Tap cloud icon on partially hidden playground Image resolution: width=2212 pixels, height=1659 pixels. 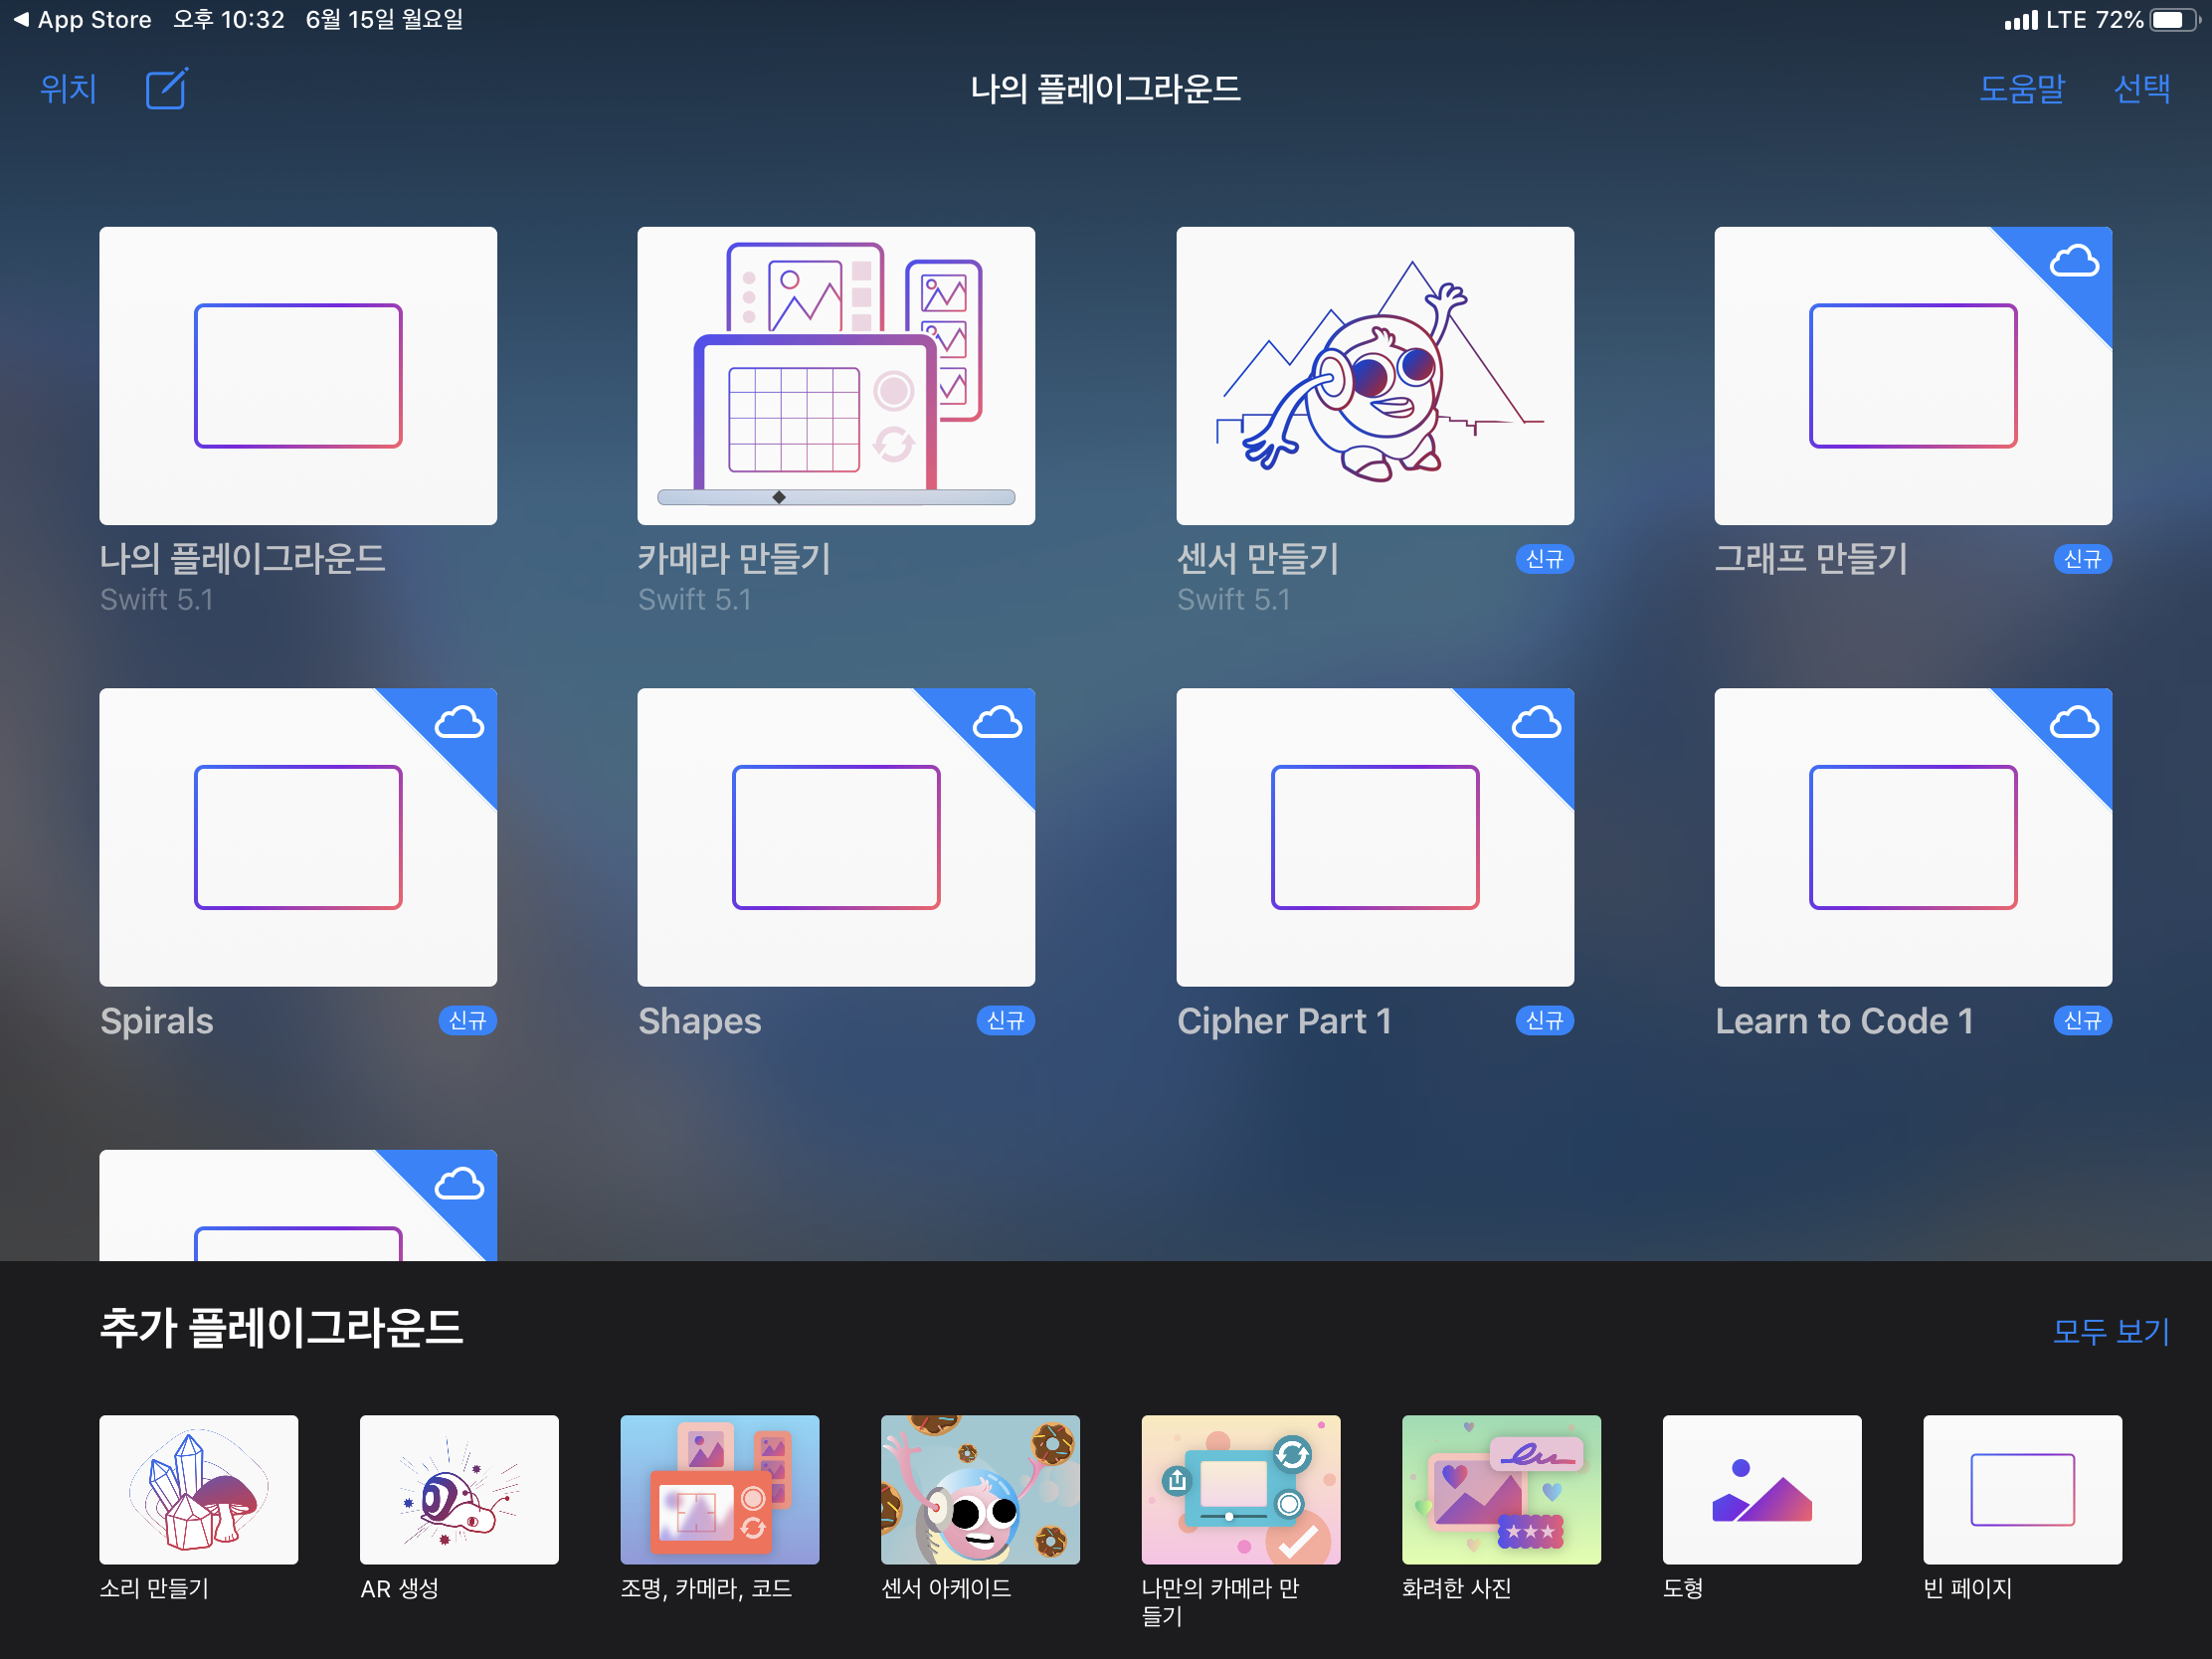pyautogui.click(x=459, y=1185)
